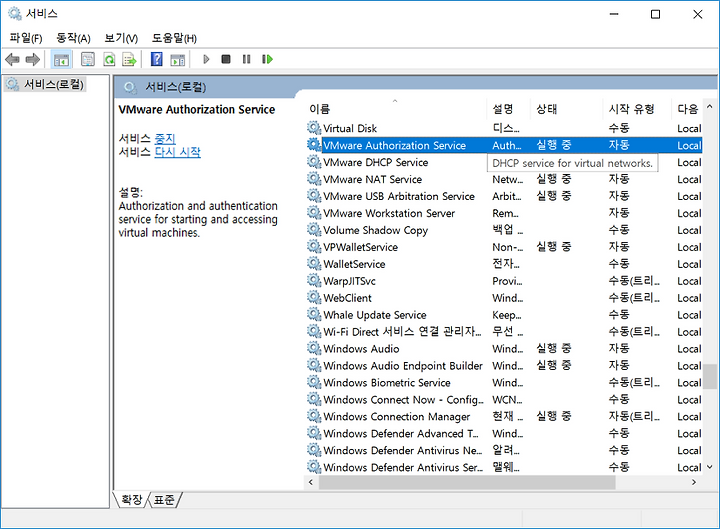
Task: Open the 도움말(H) menu
Action: point(174,38)
